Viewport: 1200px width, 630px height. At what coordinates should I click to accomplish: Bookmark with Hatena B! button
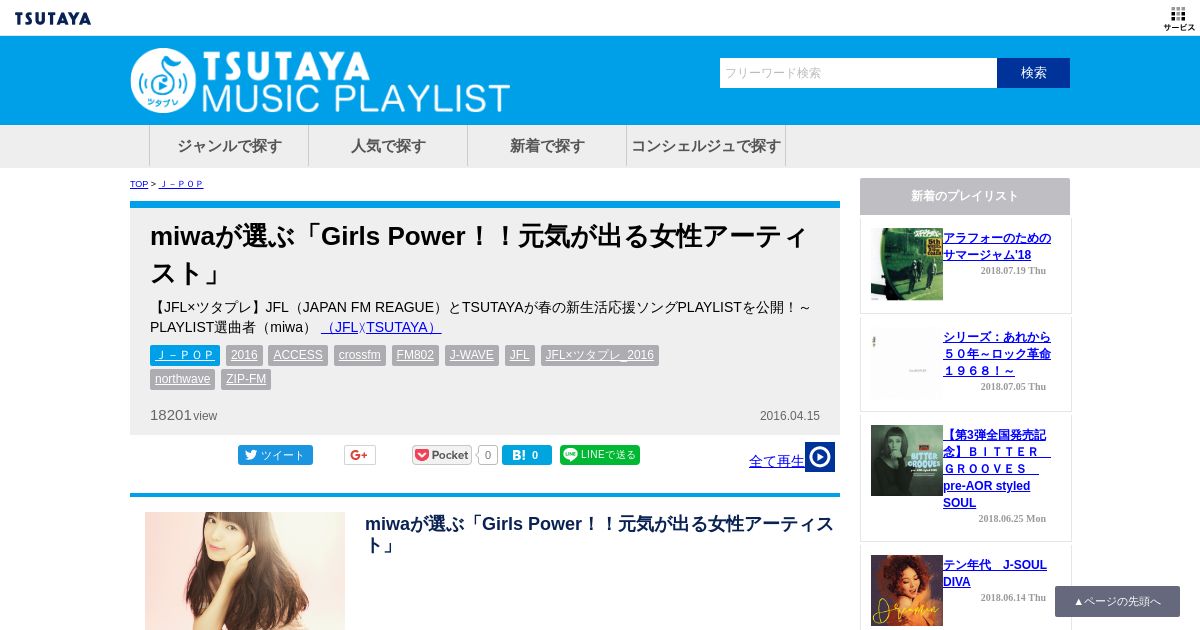527,455
